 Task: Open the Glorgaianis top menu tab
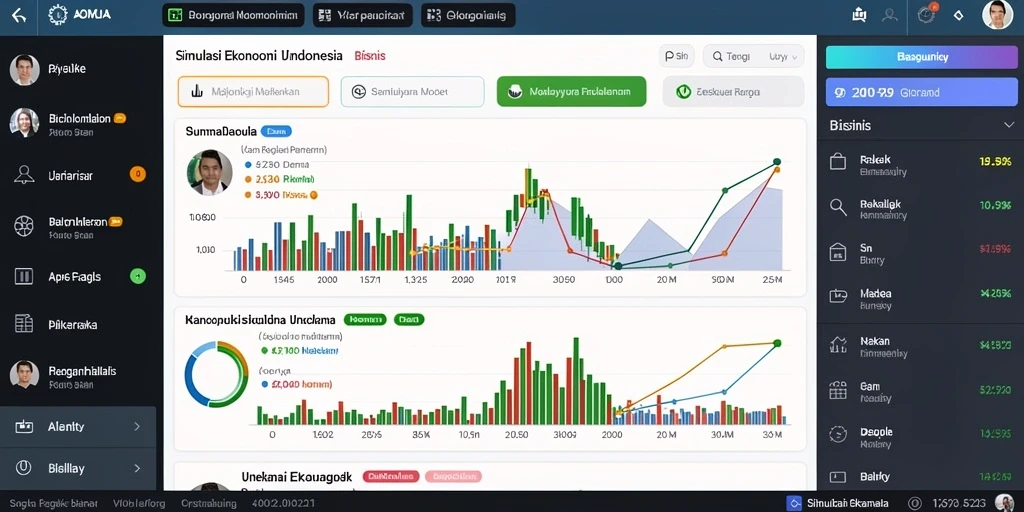click(x=468, y=15)
